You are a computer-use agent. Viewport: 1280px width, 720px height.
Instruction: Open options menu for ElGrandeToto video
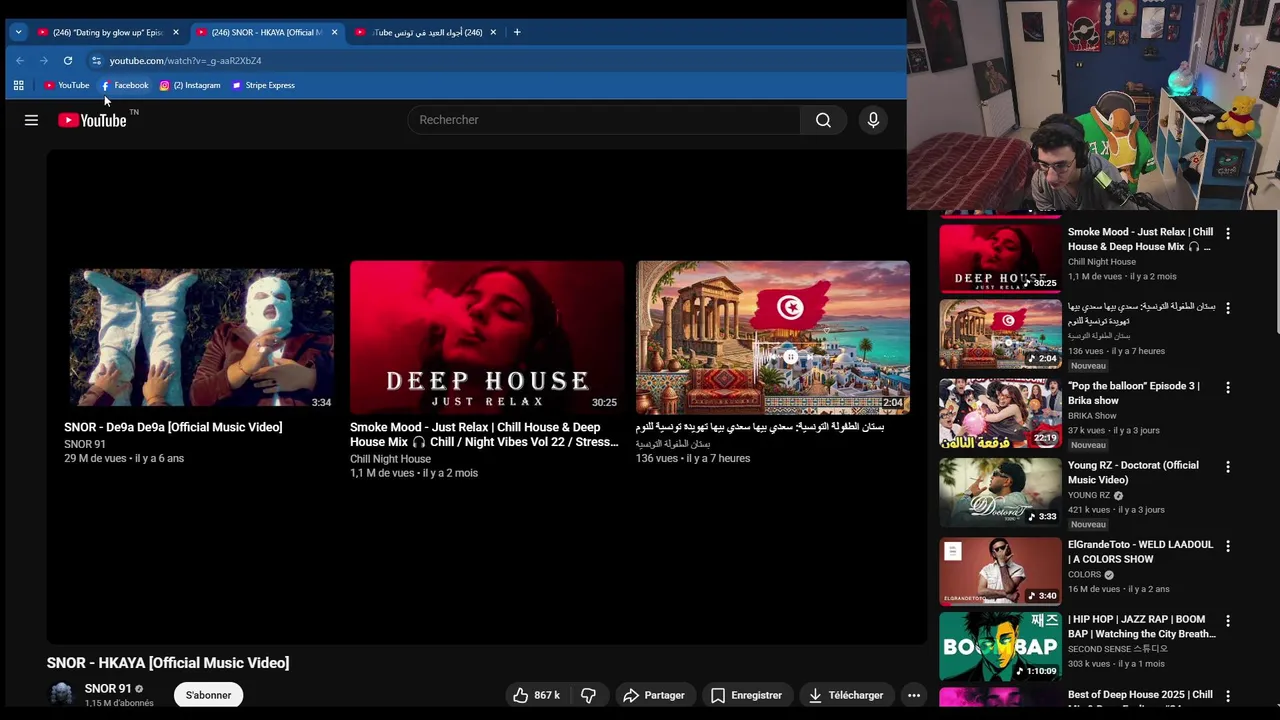tap(1228, 546)
